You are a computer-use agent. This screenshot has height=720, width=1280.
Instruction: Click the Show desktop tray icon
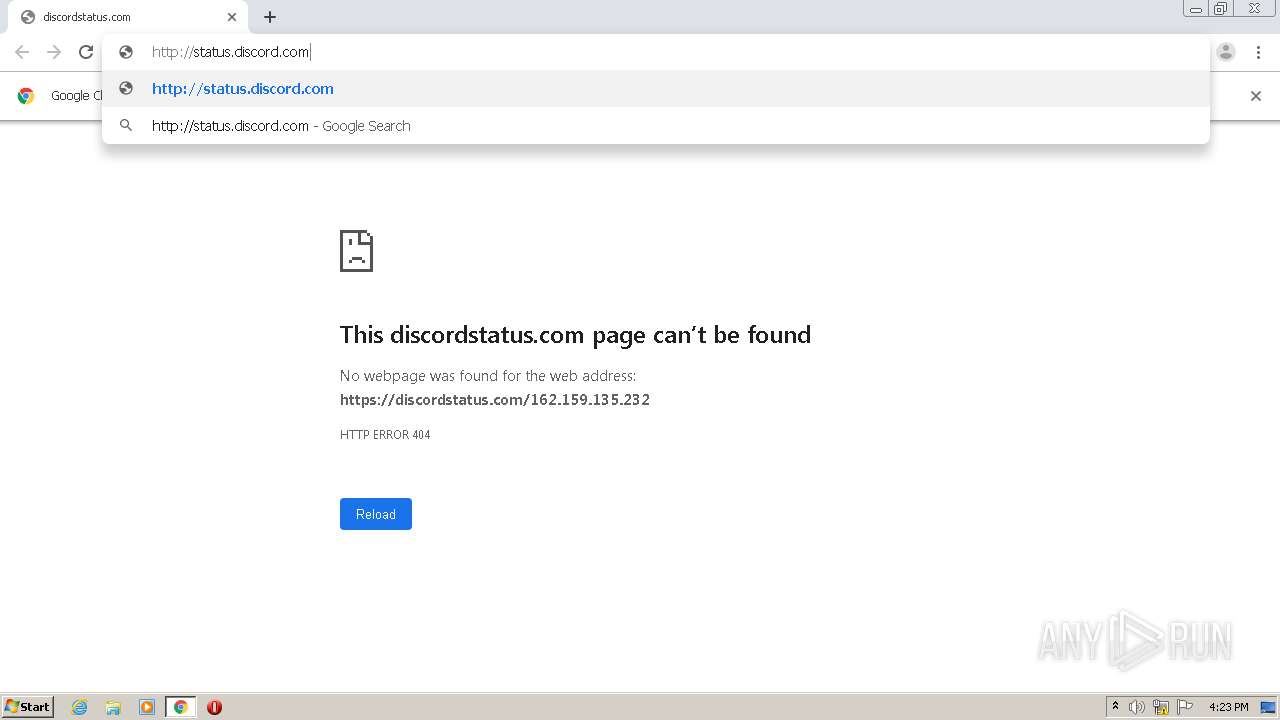click(1268, 707)
